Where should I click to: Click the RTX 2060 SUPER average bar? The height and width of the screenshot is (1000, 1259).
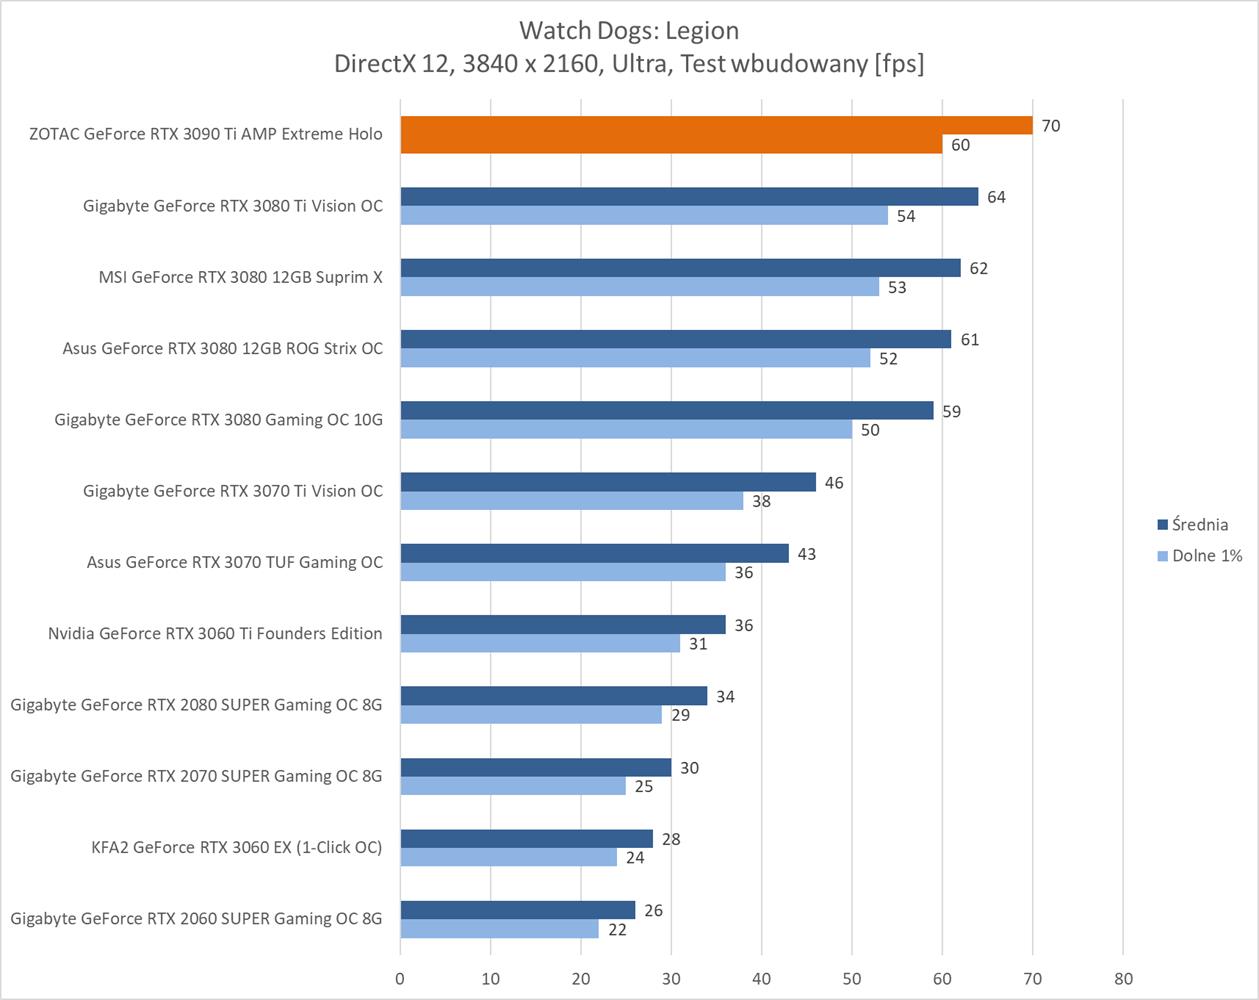click(x=517, y=910)
